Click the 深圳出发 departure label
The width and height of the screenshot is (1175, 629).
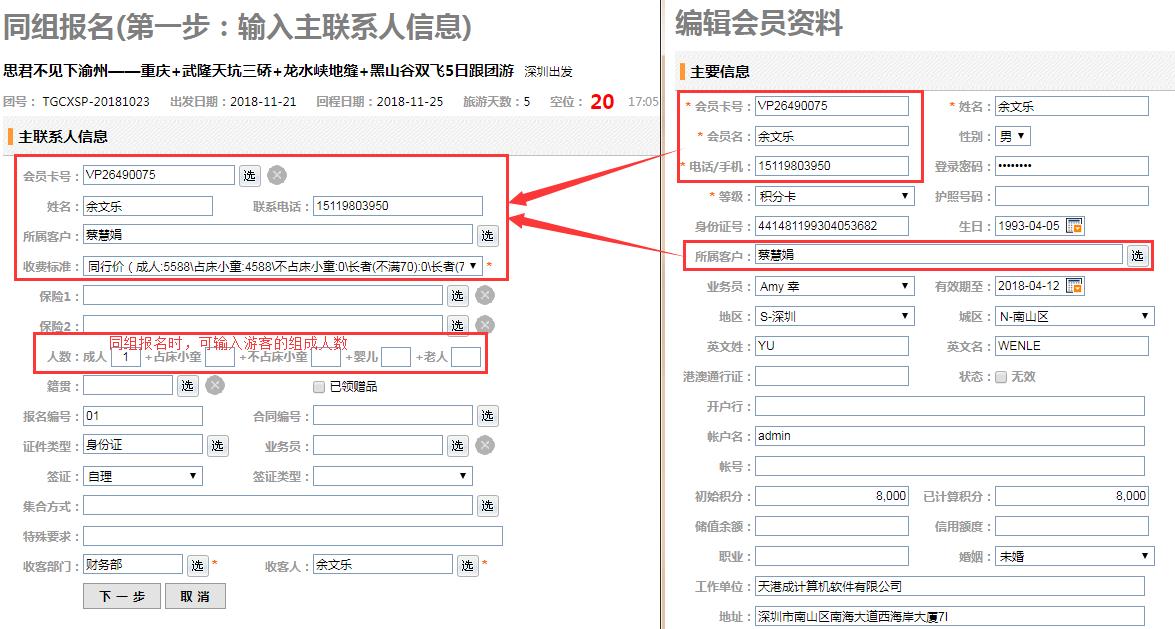549,72
